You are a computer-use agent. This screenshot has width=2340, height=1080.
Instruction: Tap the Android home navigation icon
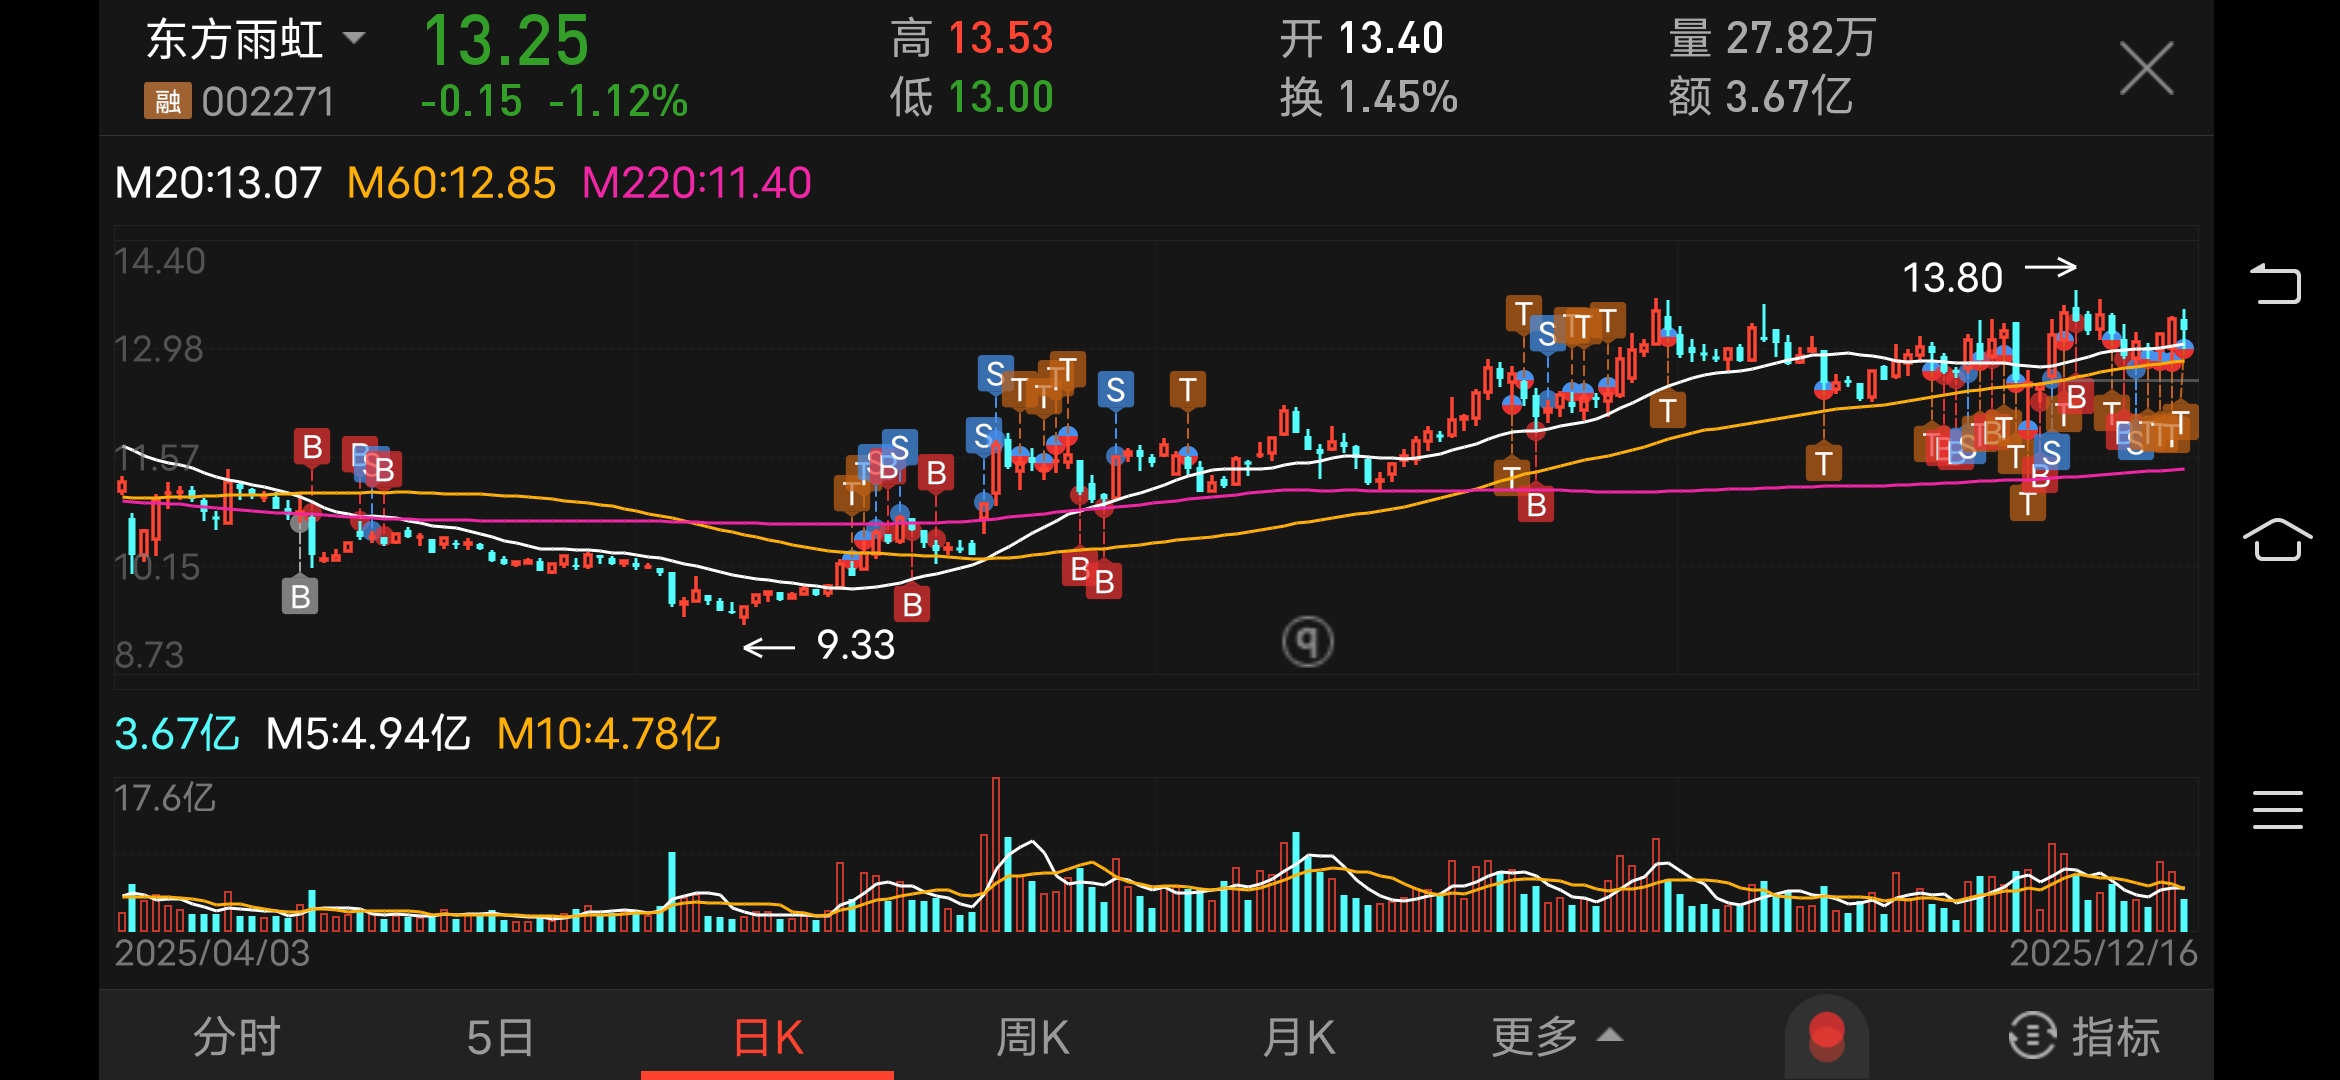pos(2277,540)
